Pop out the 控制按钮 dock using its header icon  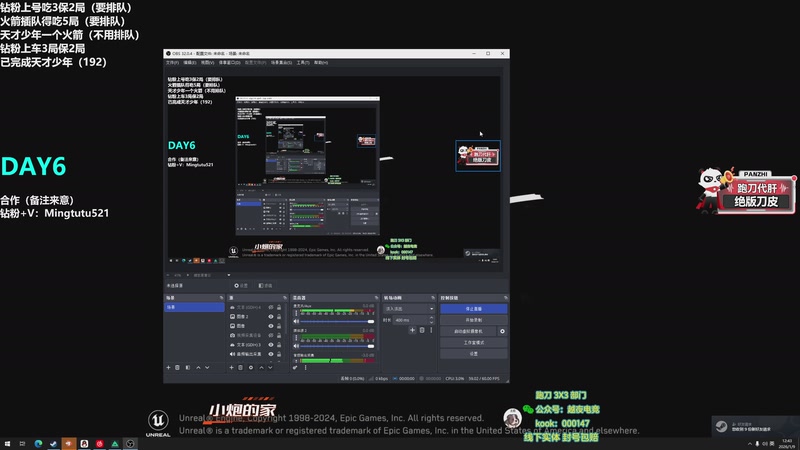pos(506,298)
